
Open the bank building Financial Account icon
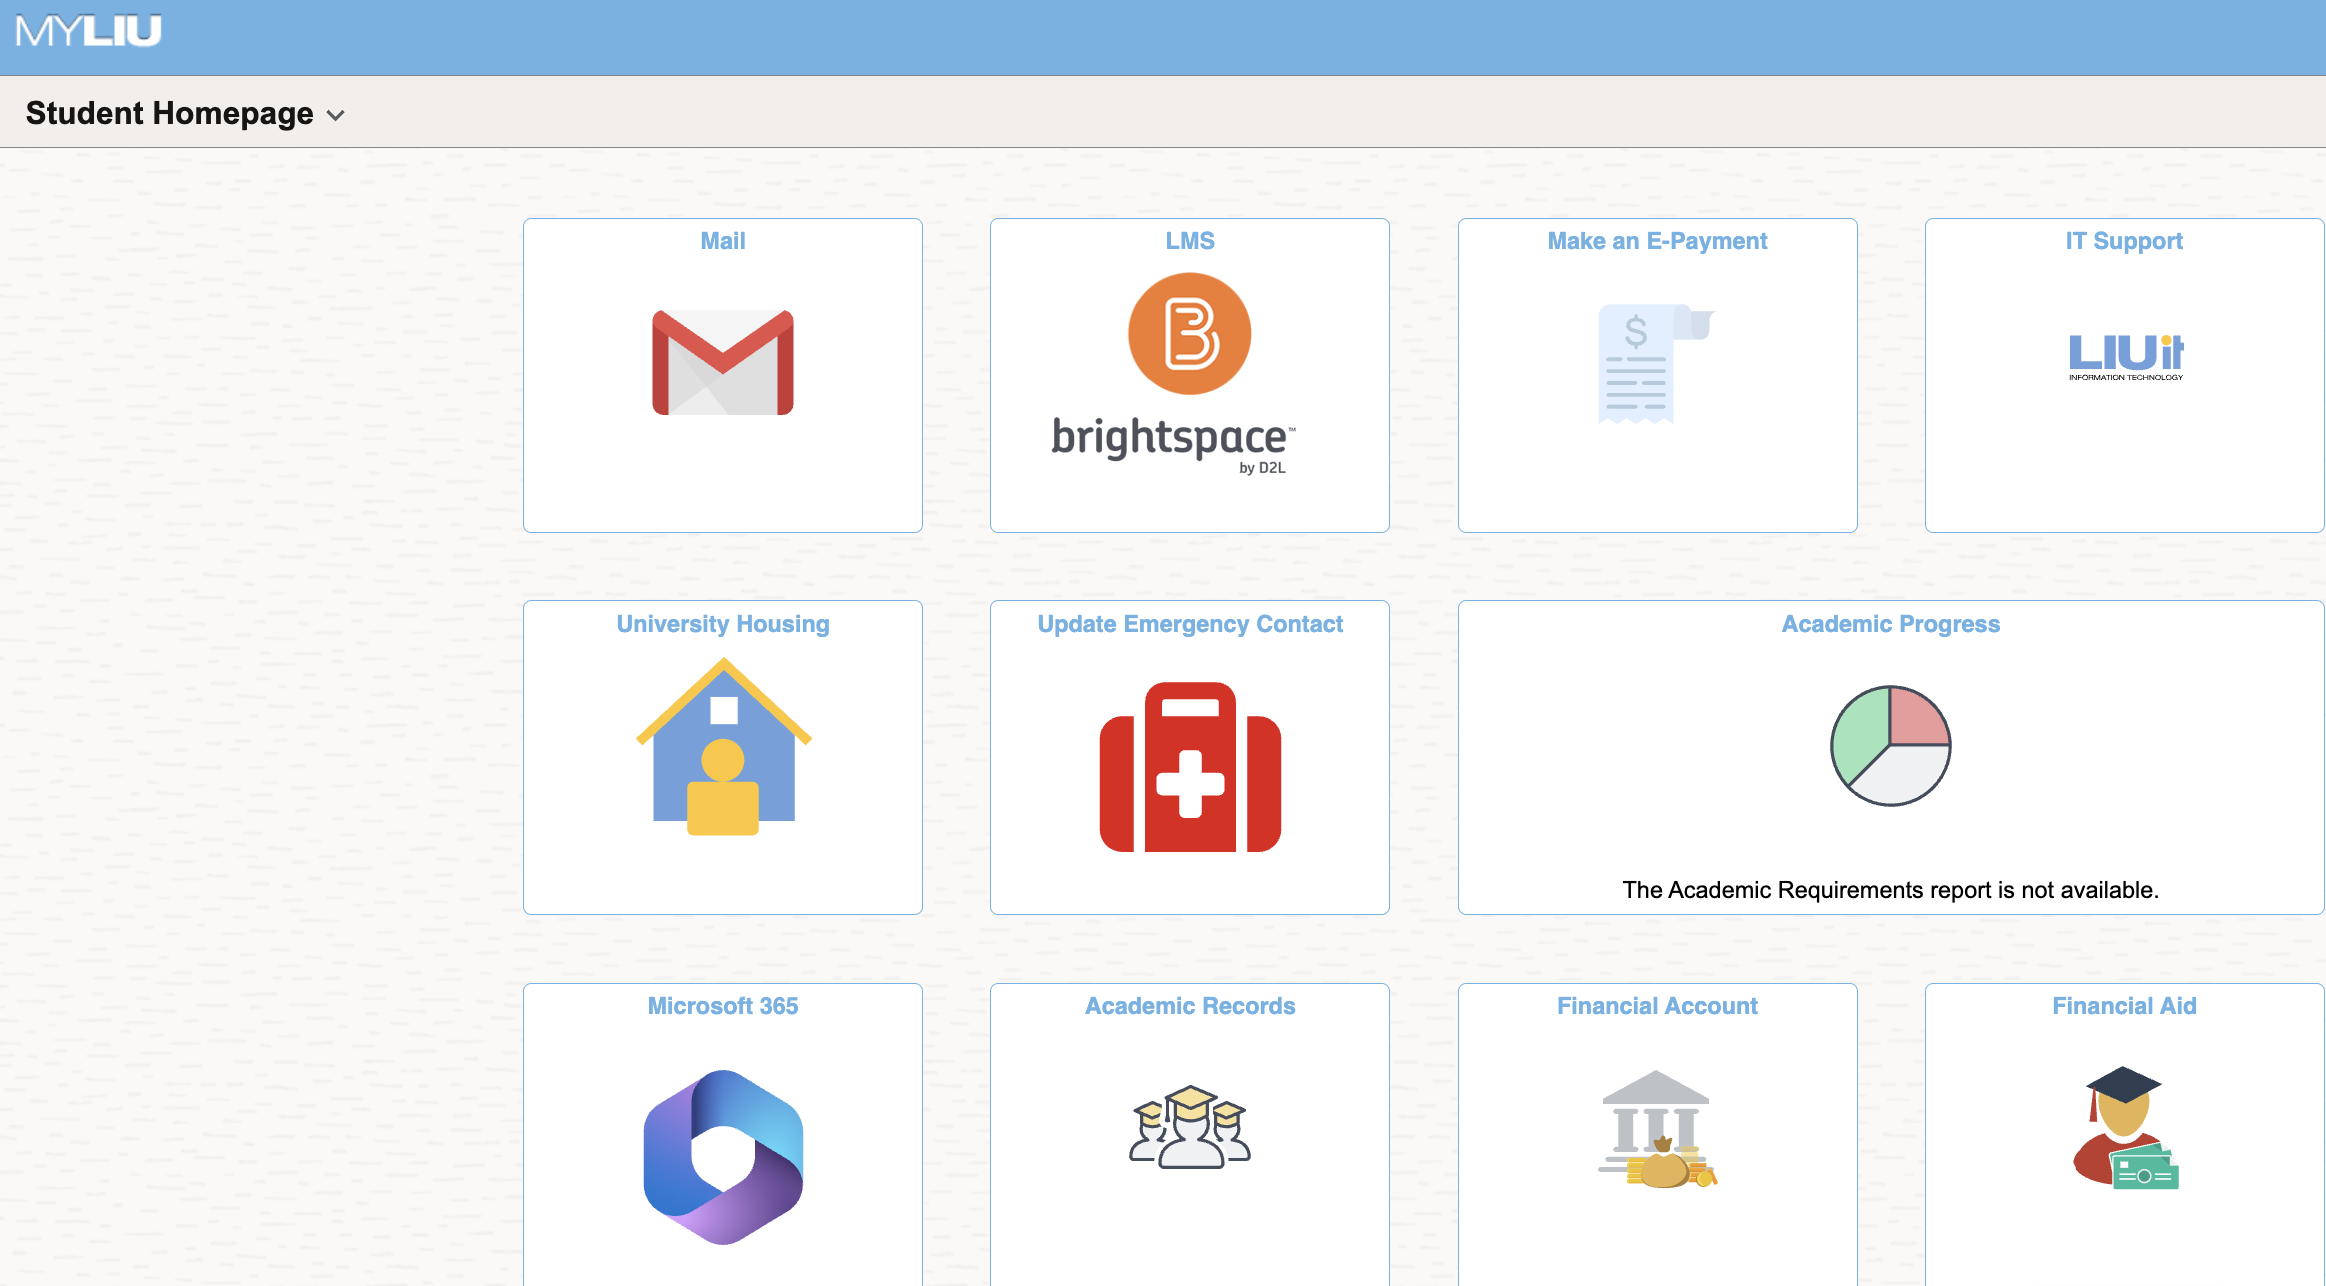1657,1129
